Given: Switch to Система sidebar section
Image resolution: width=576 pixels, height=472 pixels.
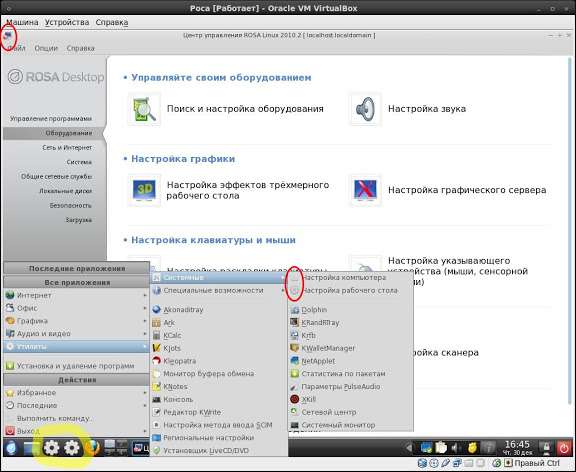Looking at the screenshot, I should [79, 162].
